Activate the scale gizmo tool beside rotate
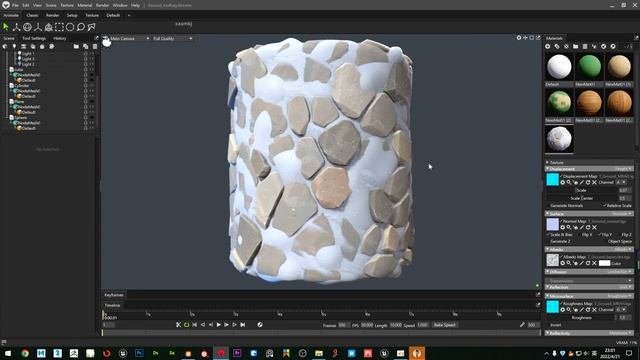Image resolution: width=640 pixels, height=360 pixels. point(38,27)
